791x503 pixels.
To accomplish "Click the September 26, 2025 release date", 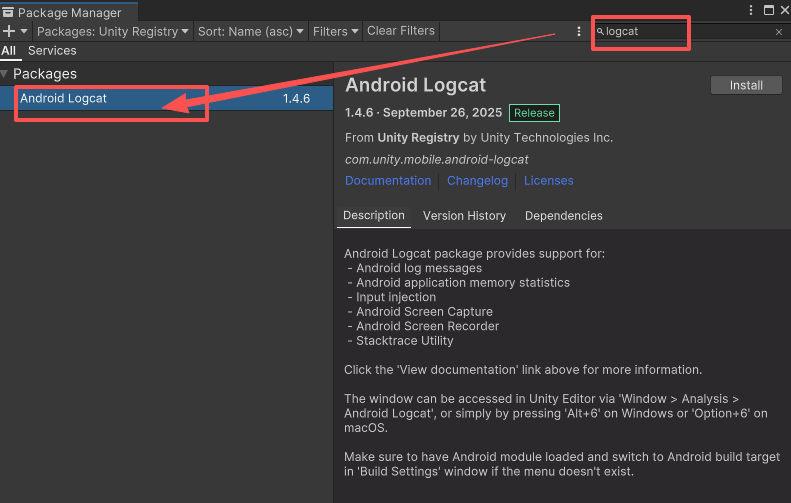I will coord(442,113).
